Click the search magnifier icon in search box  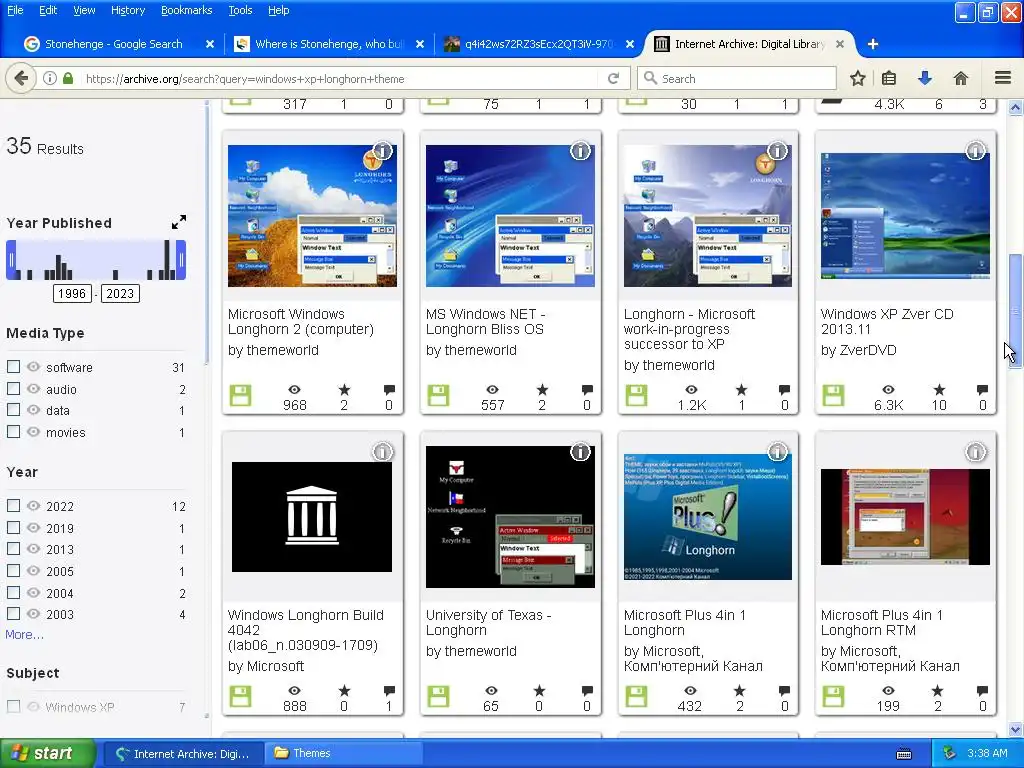point(650,78)
